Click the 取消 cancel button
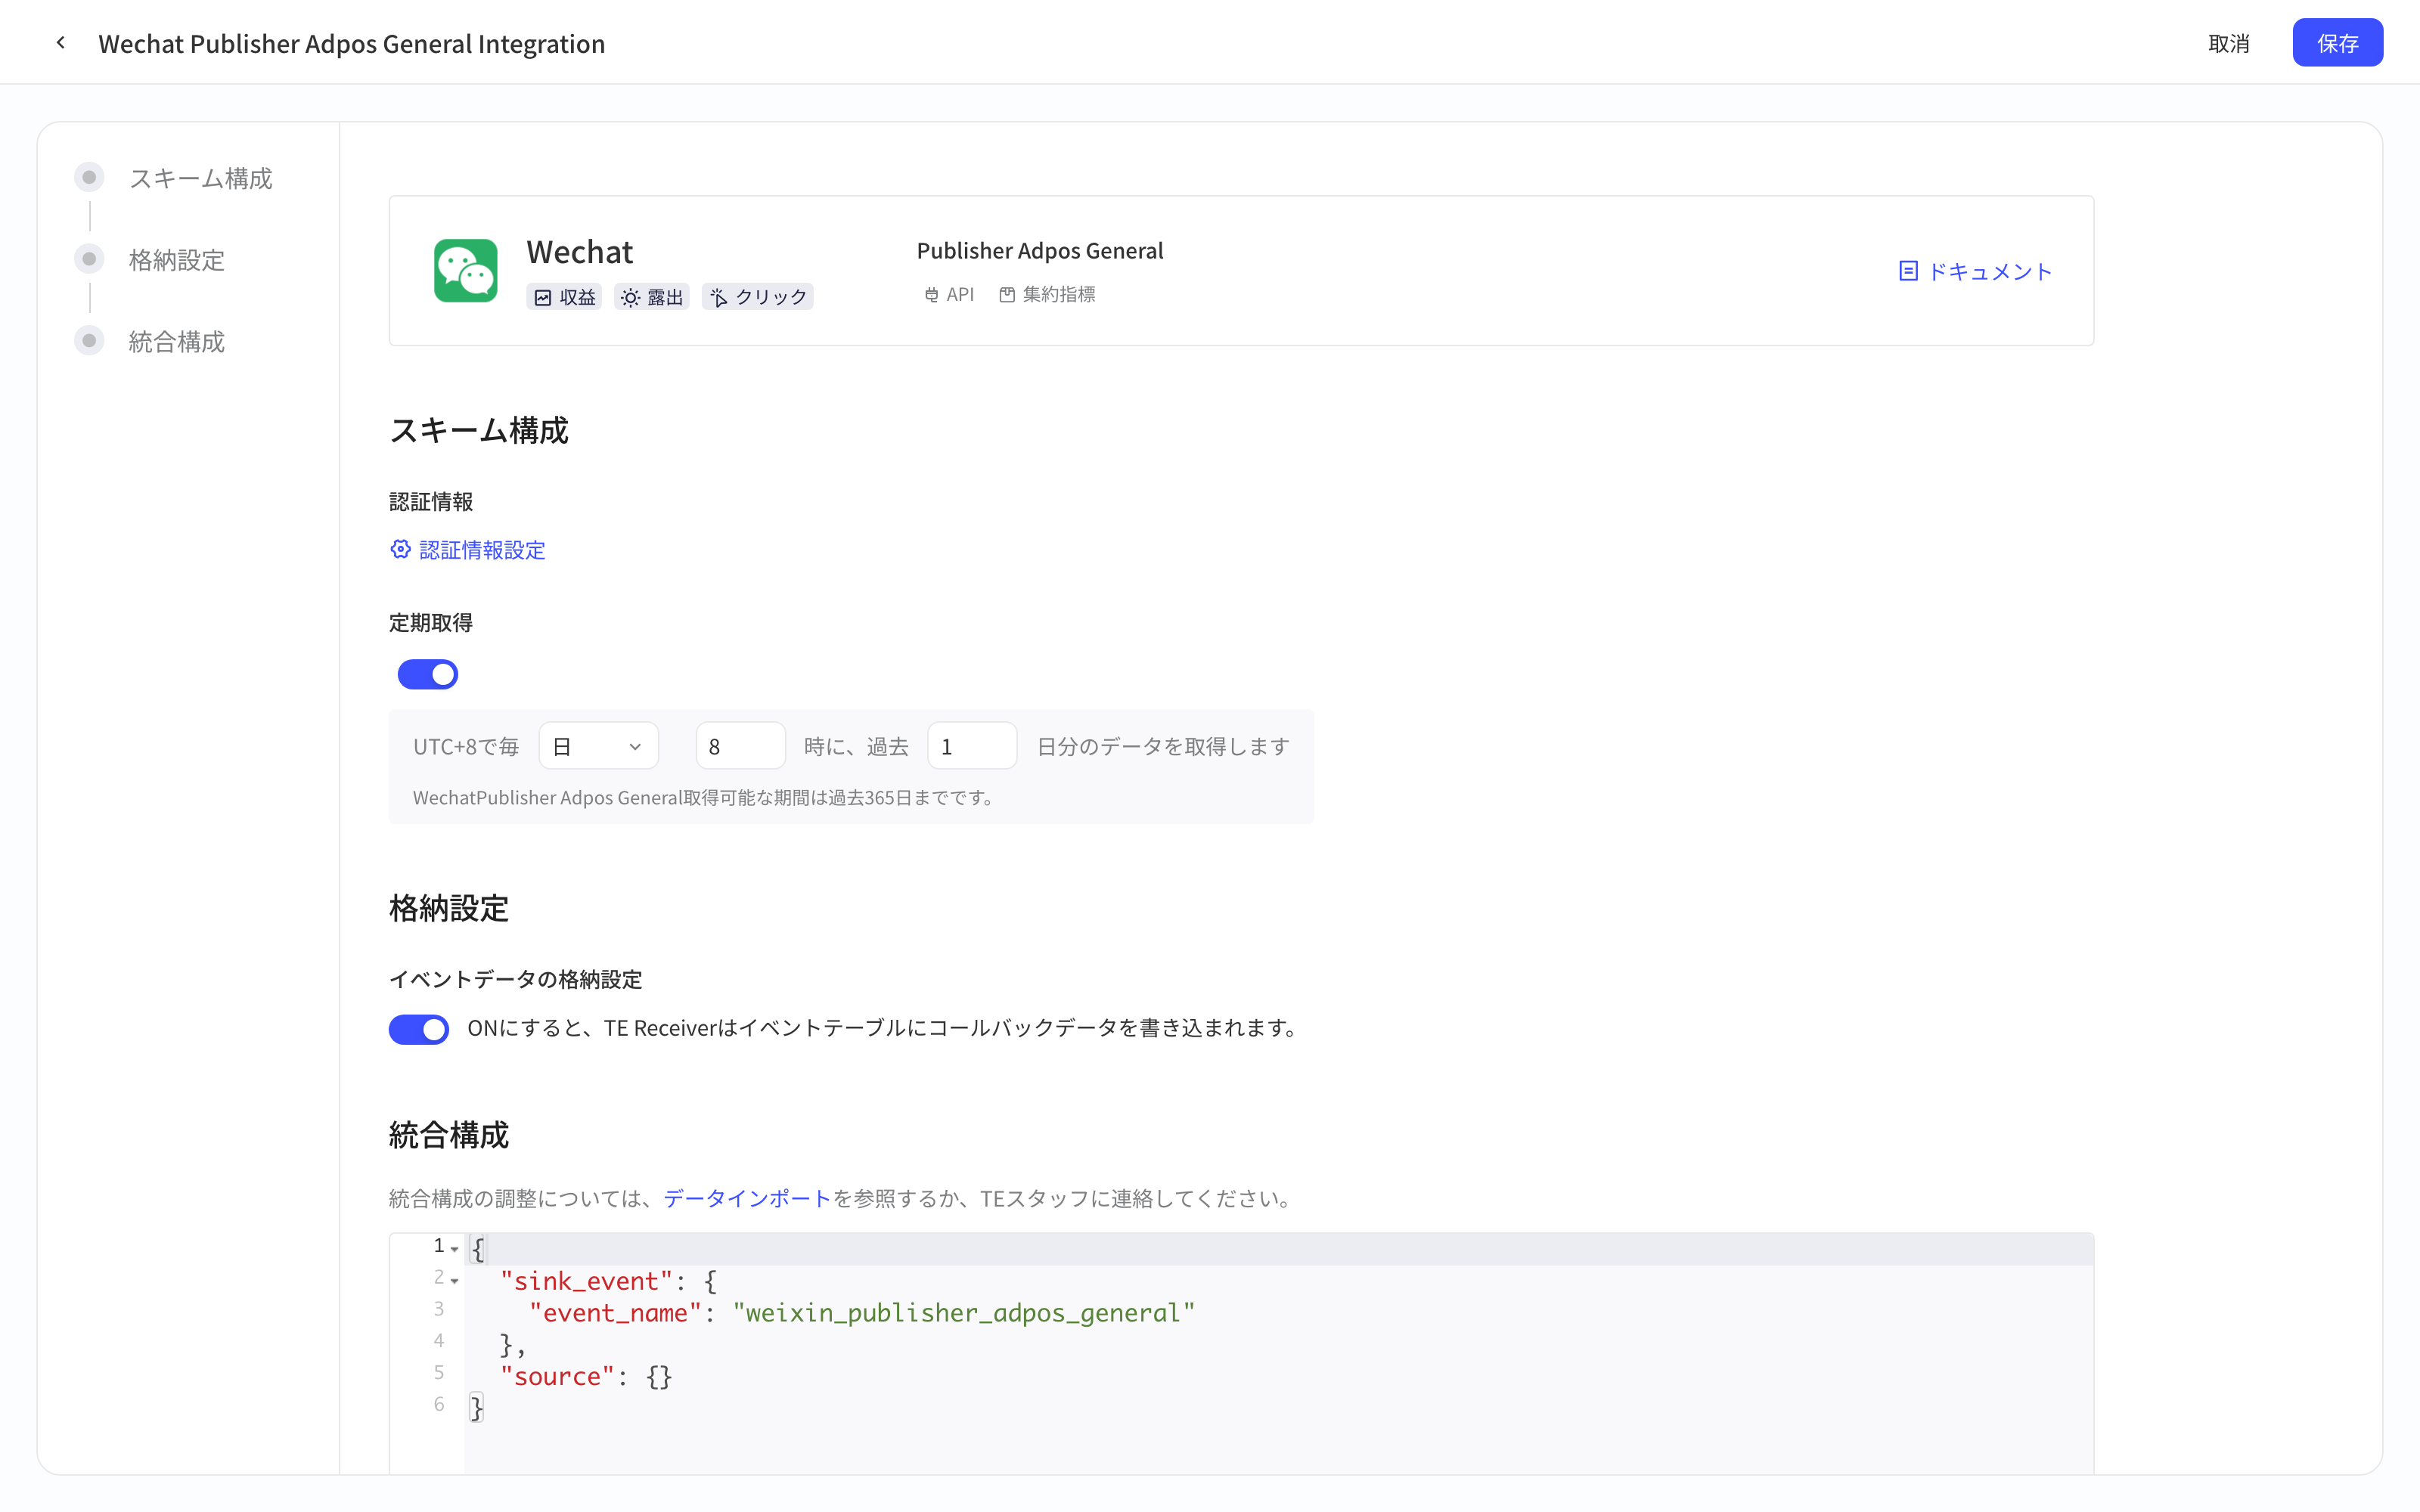Viewport: 2420px width, 1512px height. coord(2229,43)
